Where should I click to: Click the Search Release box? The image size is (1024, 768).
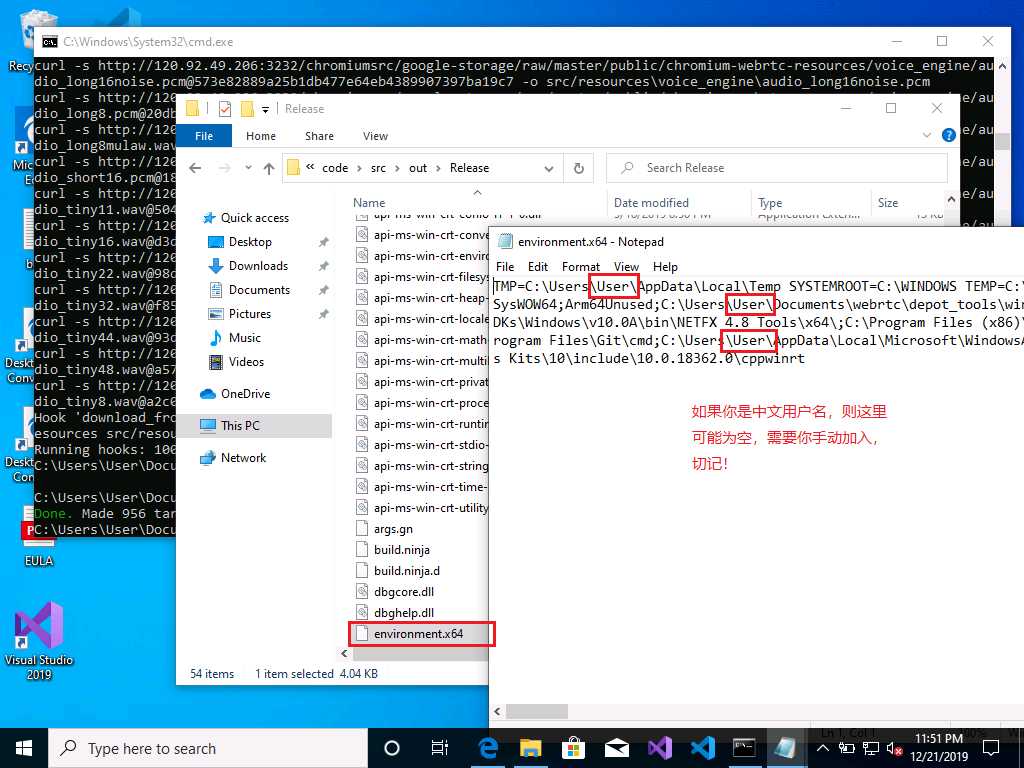pyautogui.click(x=777, y=168)
